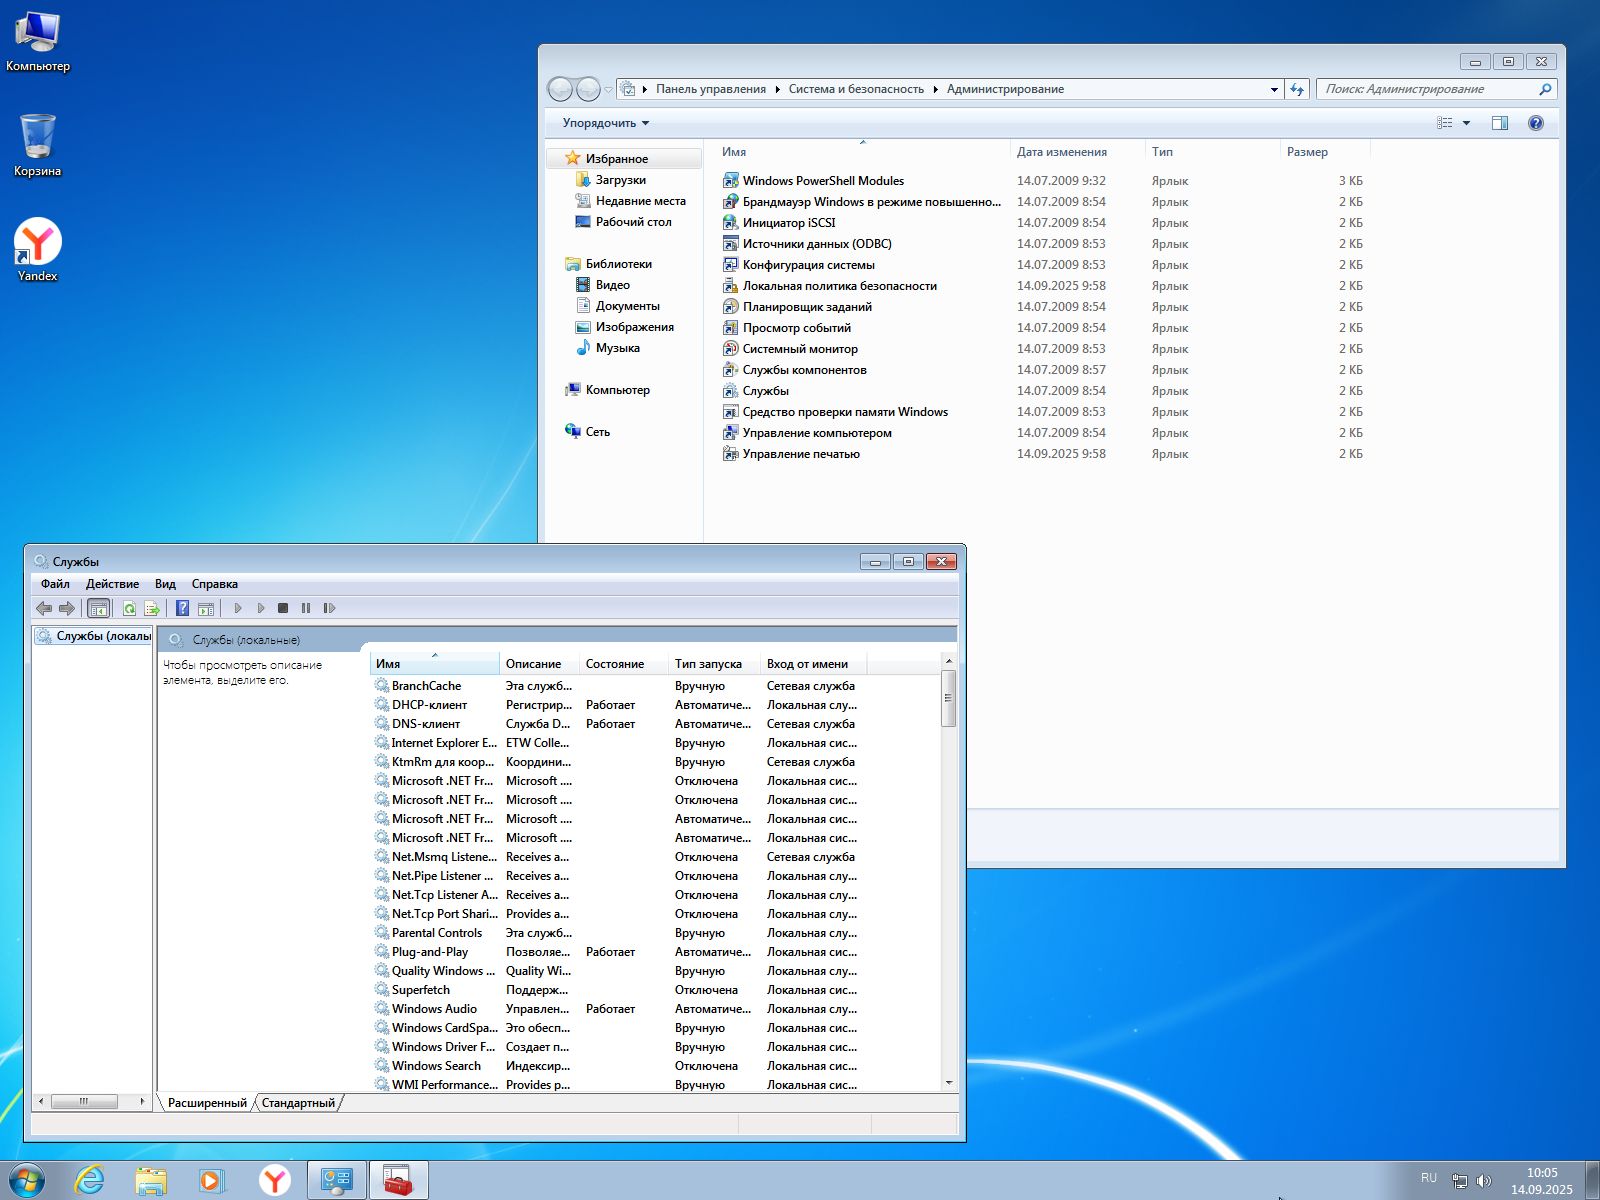
Task: Select the Superfetch service row
Action: (655, 990)
